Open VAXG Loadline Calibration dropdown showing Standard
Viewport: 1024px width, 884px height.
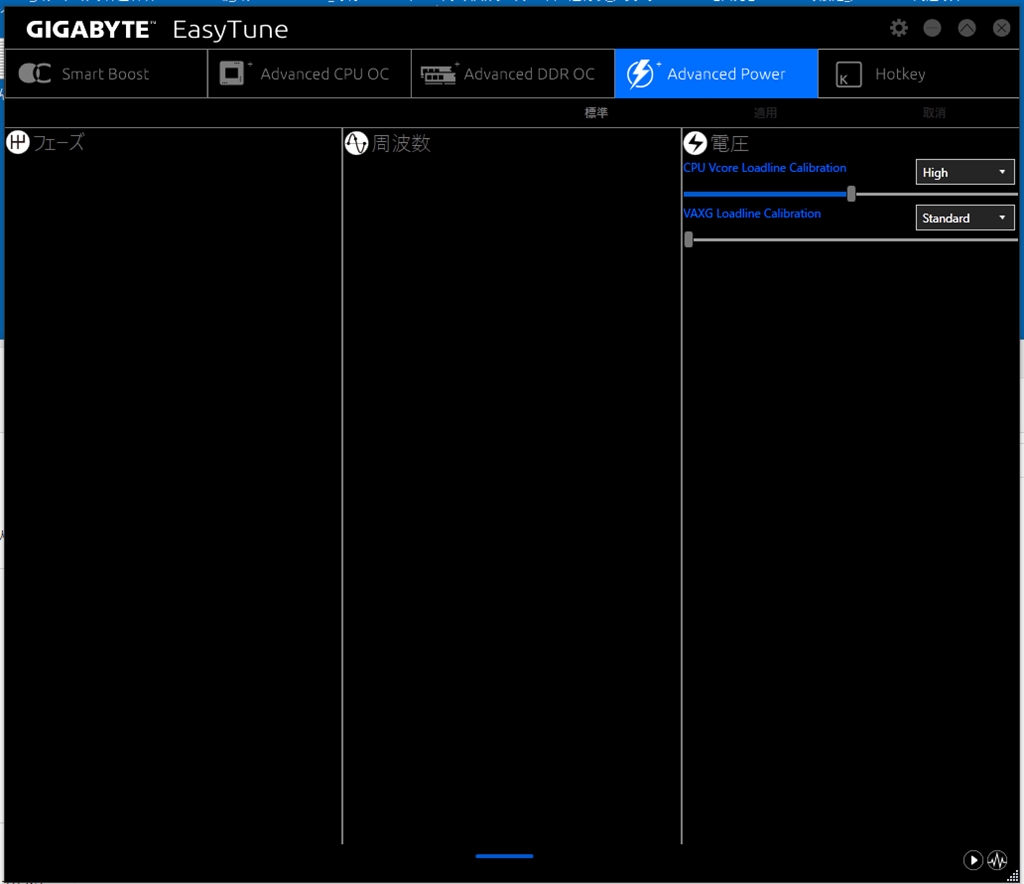tap(965, 218)
